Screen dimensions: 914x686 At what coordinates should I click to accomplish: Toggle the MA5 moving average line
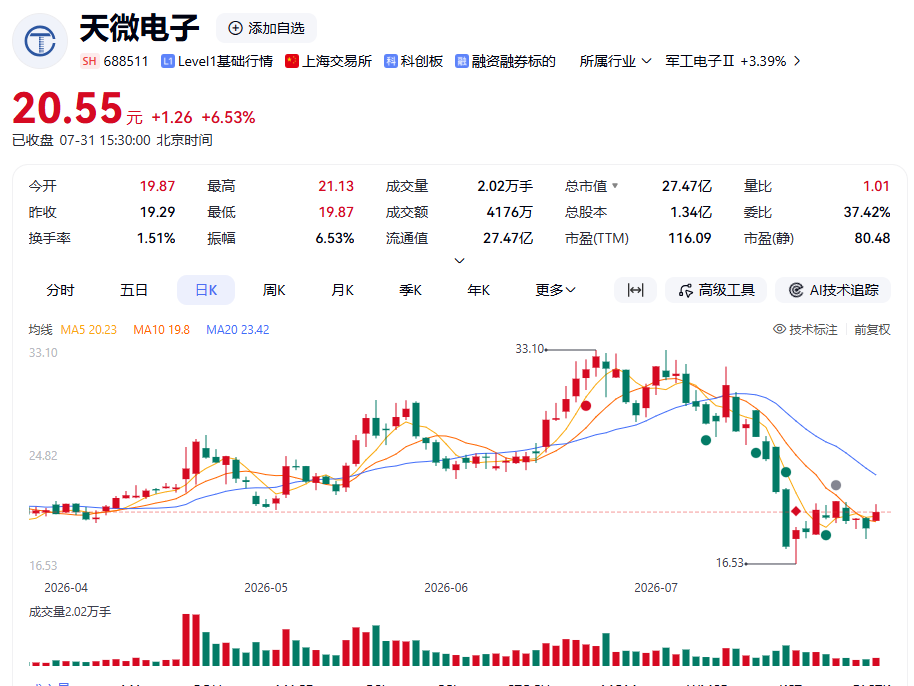coord(89,330)
